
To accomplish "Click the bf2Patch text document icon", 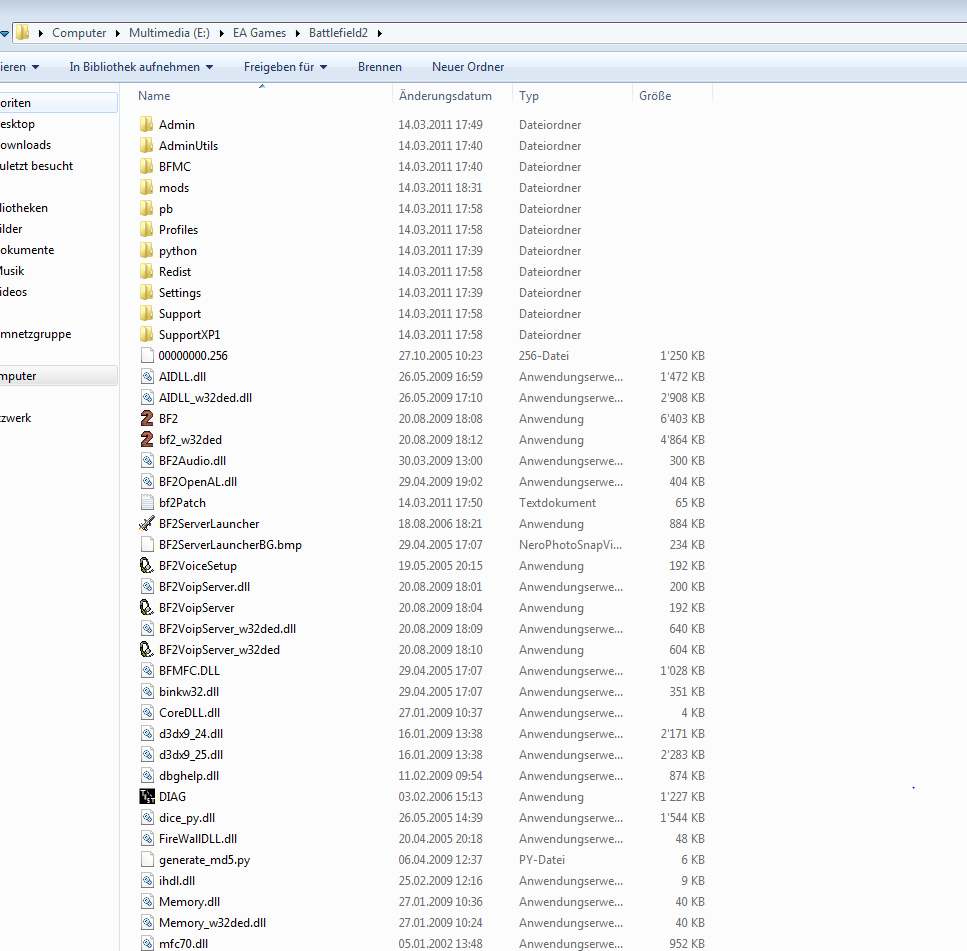I will 147,503.
